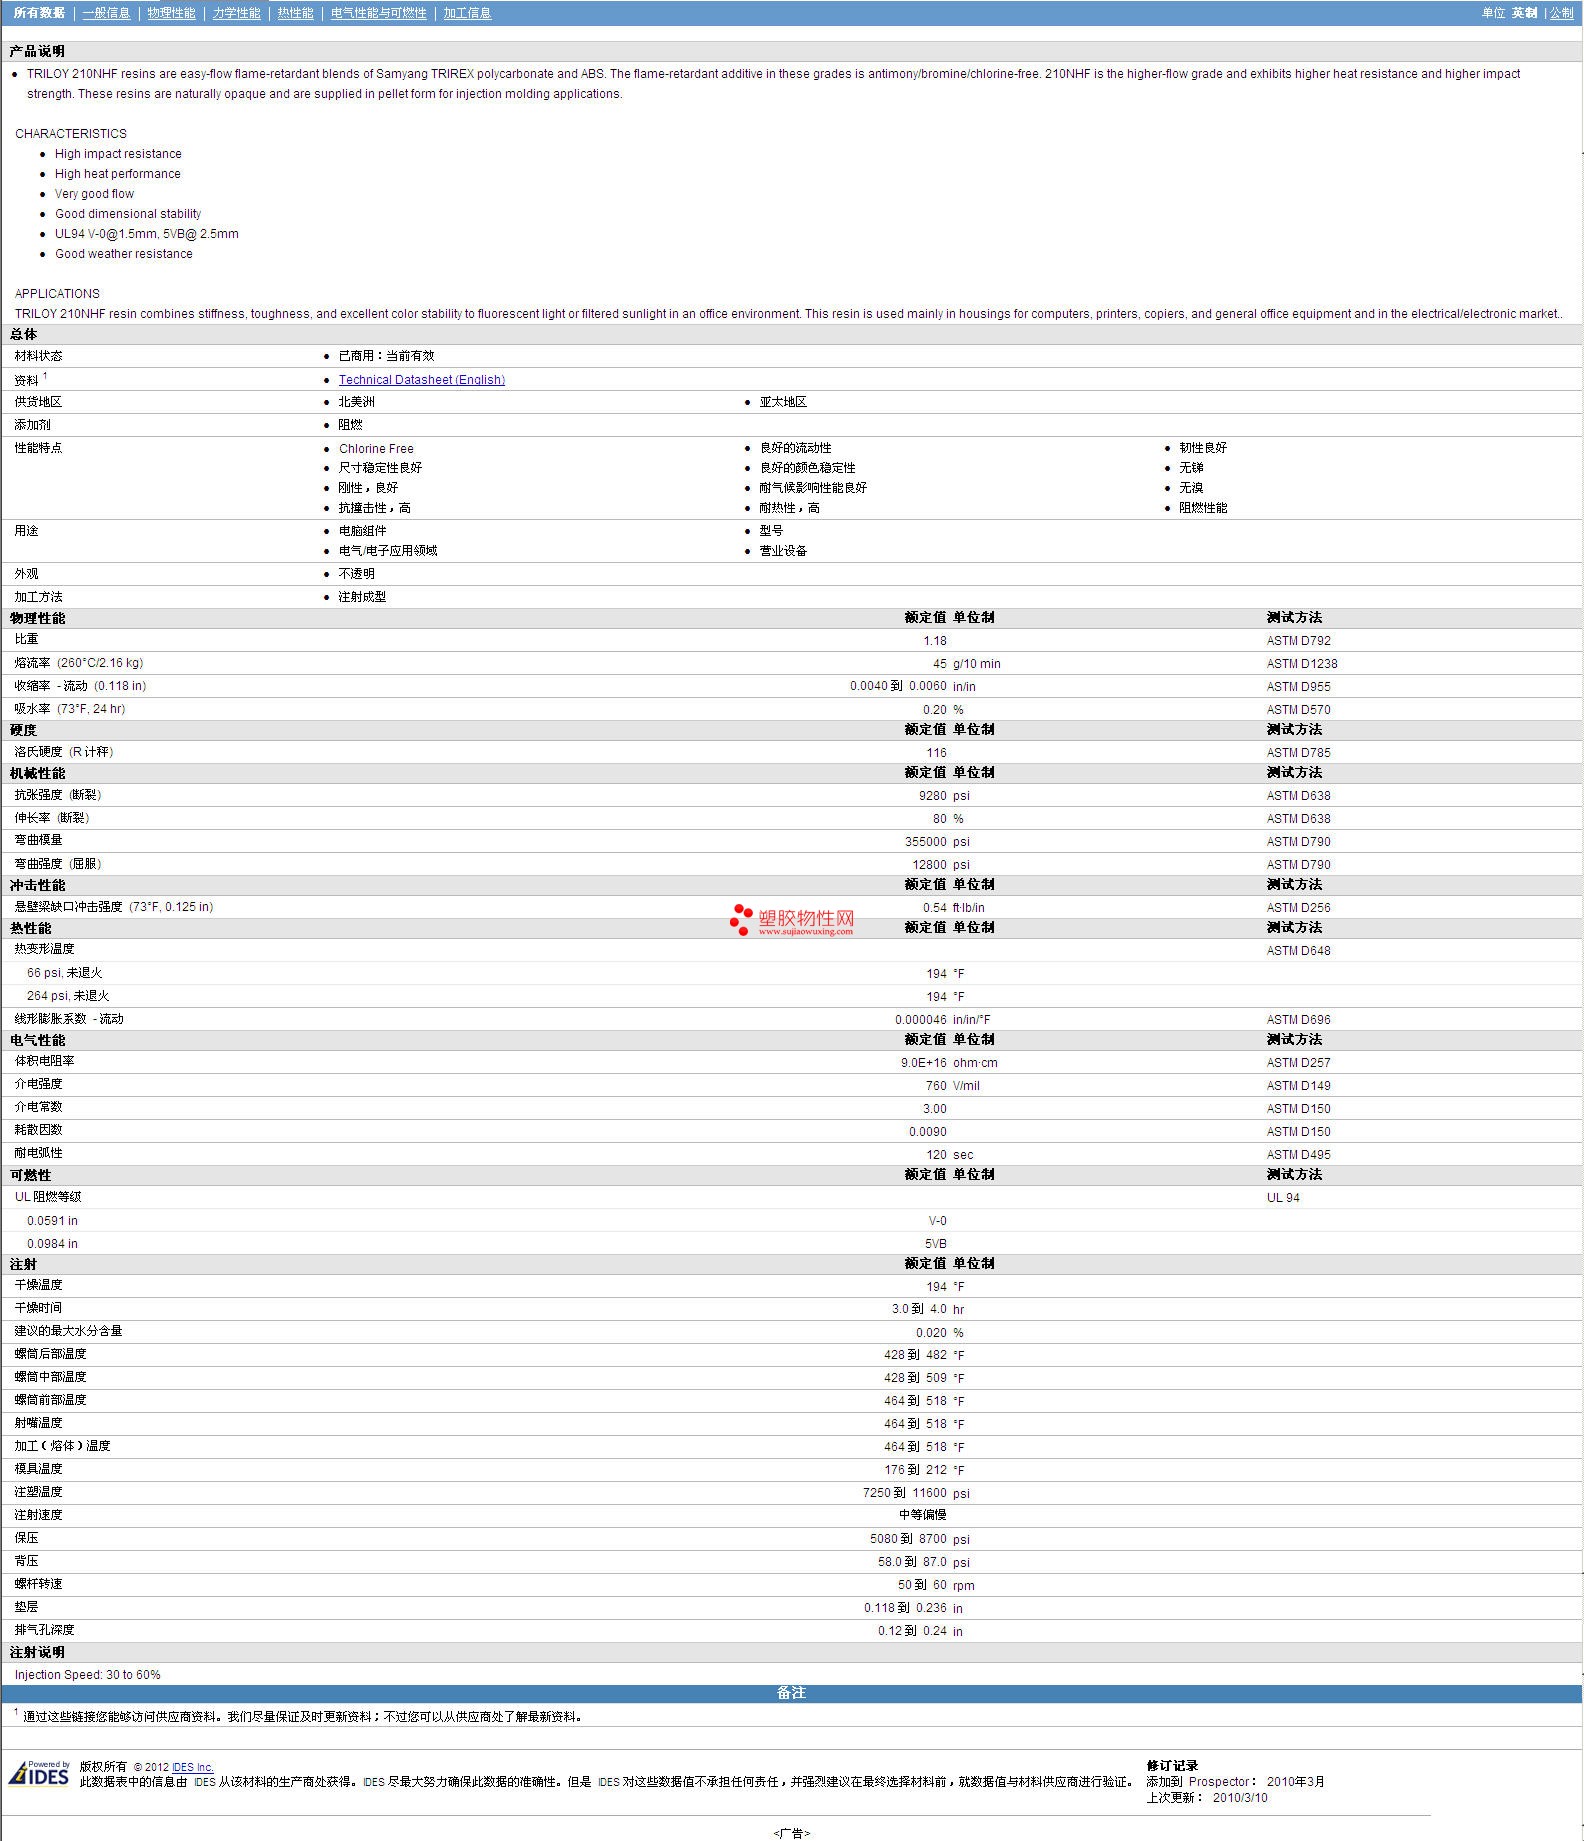The width and height of the screenshot is (1584, 1841).
Task: Click the 'Injection Speed: 30 to 60%' note
Action: click(88, 1675)
